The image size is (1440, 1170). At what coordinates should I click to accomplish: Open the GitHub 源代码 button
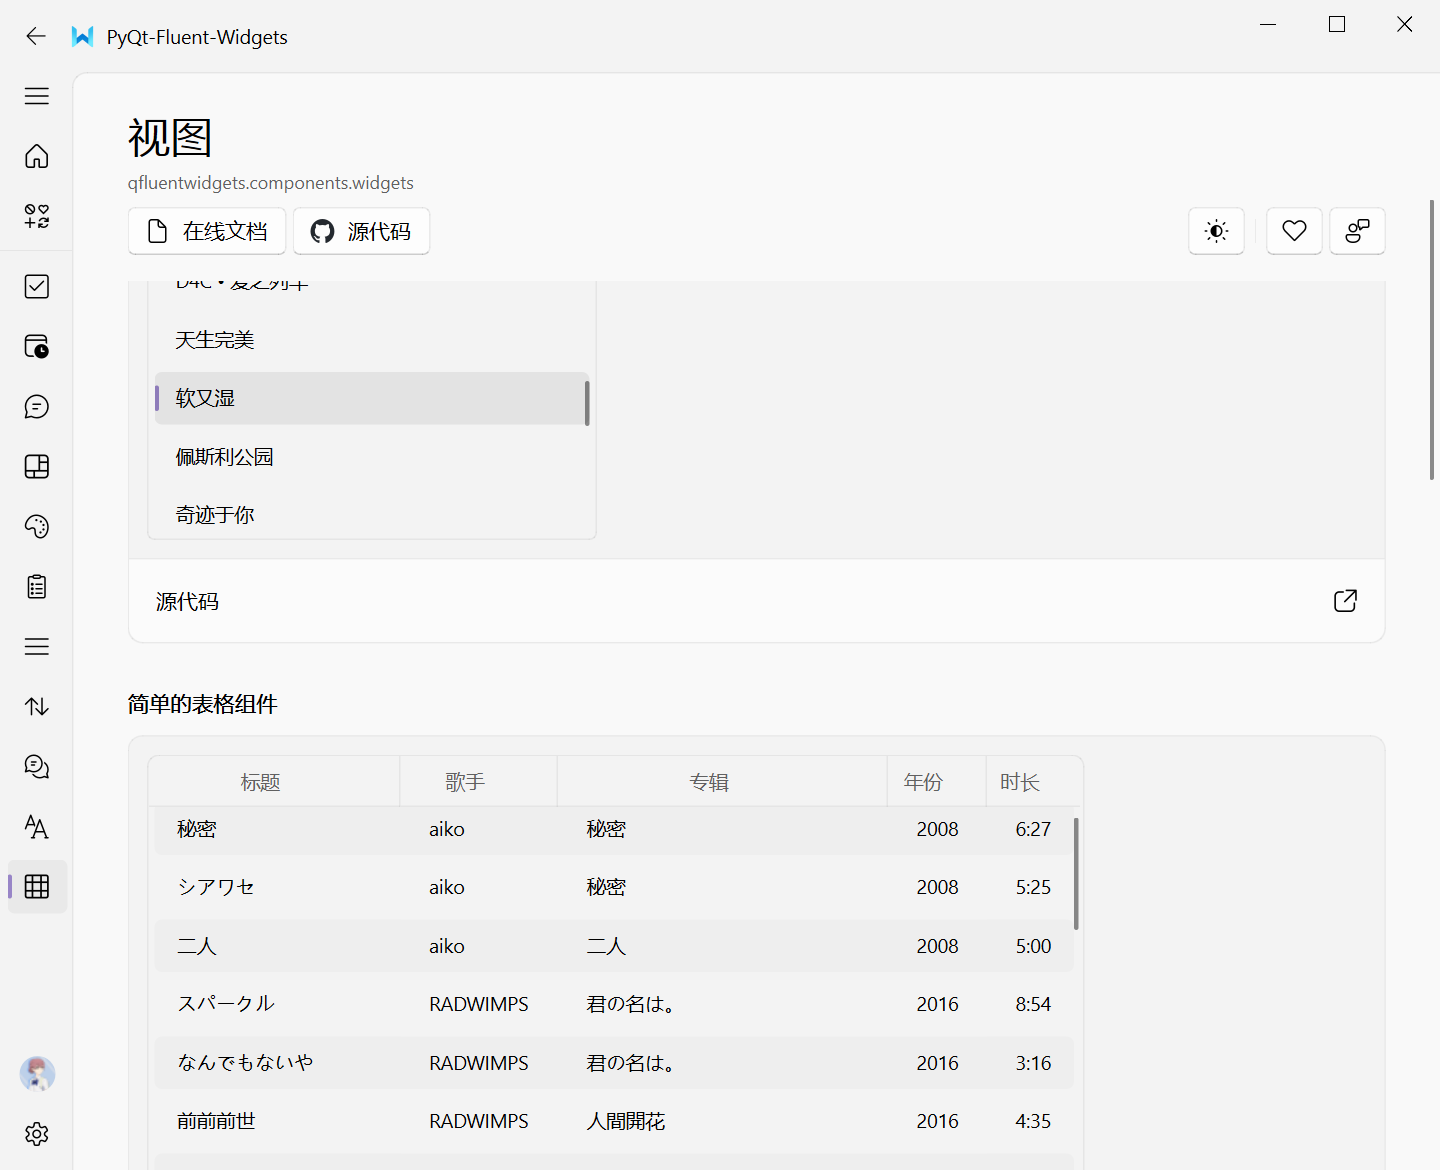point(361,231)
